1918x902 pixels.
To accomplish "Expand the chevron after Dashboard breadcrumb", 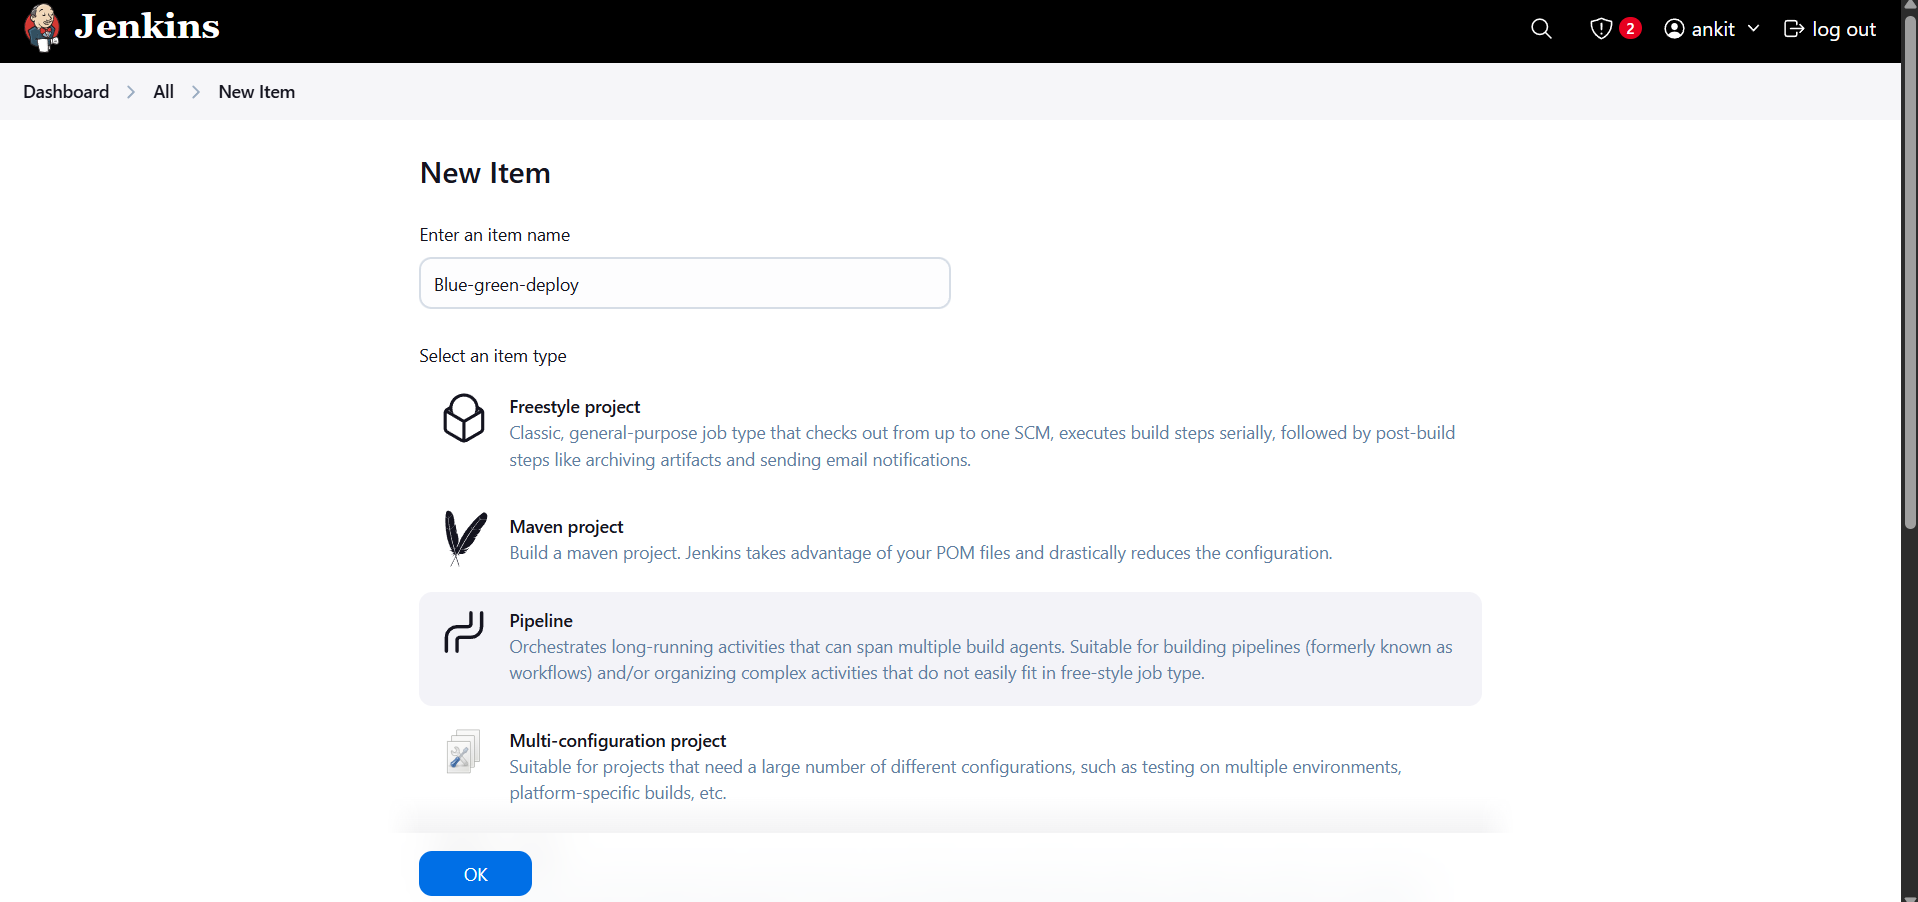I will 131,92.
